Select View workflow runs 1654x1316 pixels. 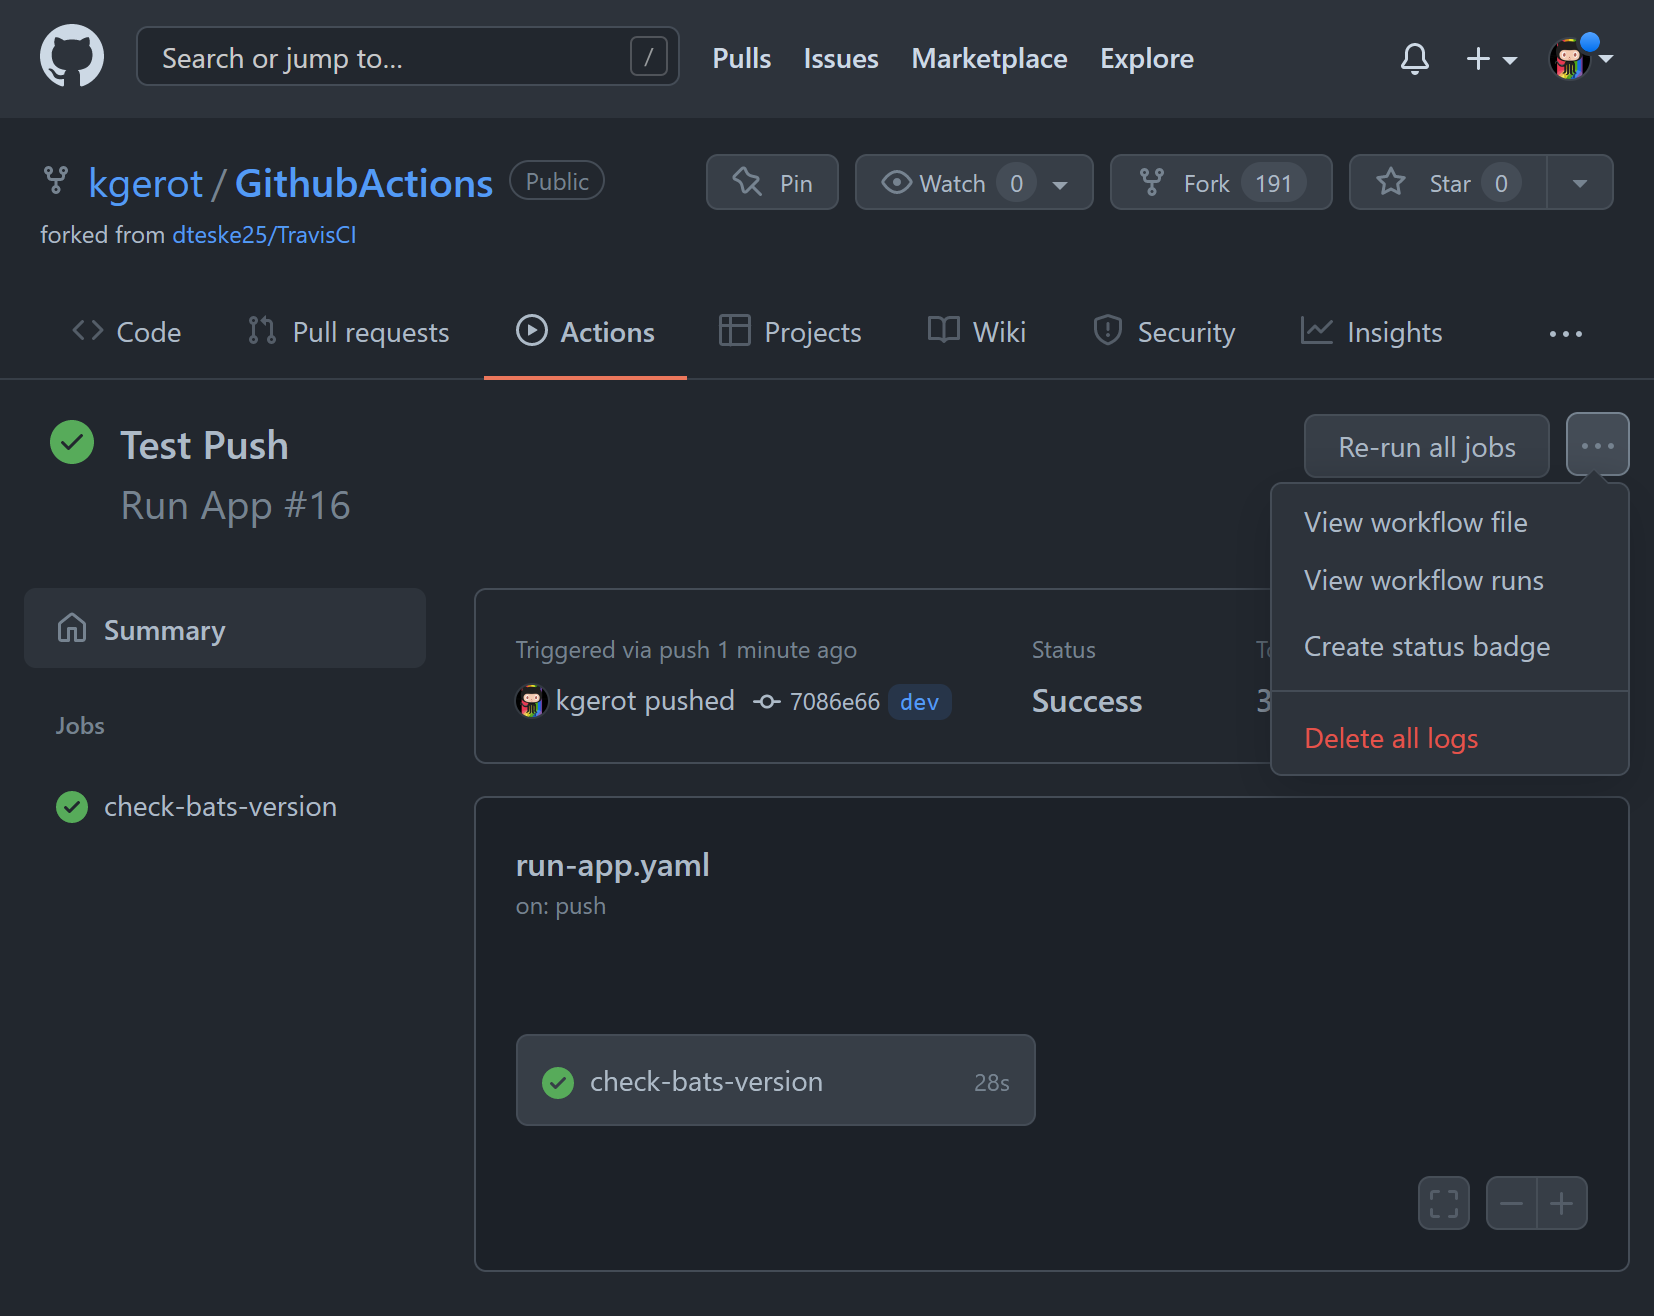pos(1449,580)
